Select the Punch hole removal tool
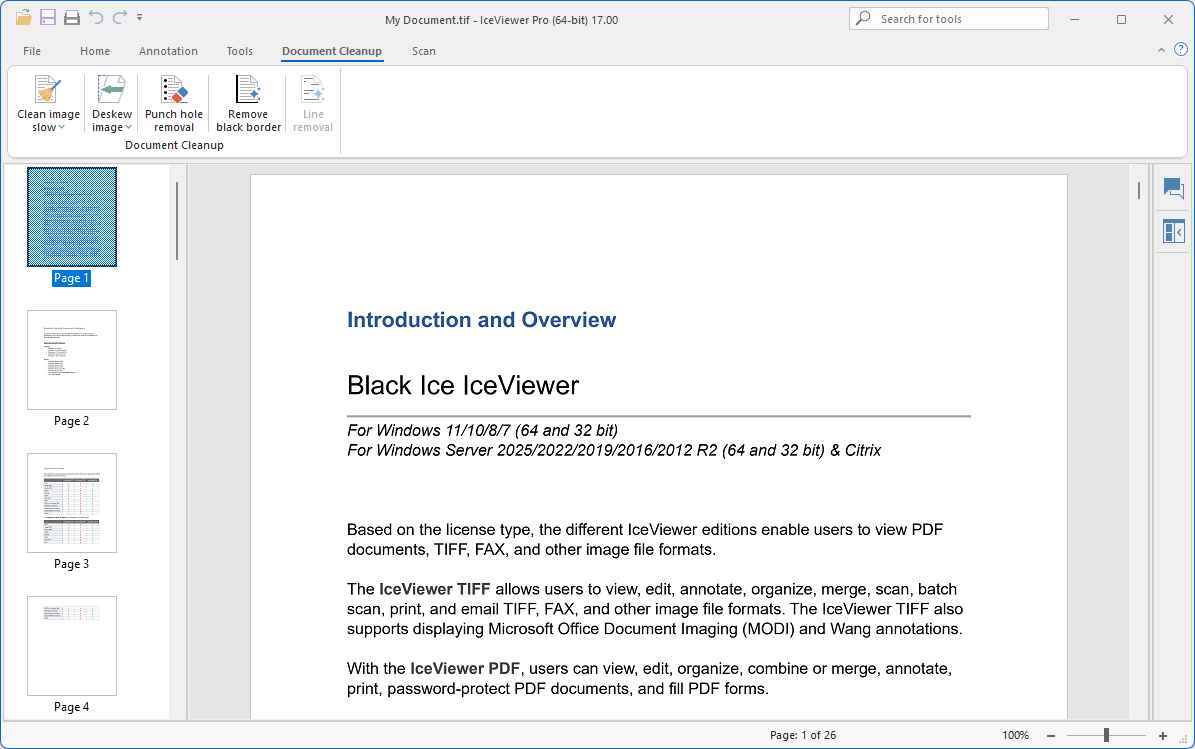 (x=174, y=90)
